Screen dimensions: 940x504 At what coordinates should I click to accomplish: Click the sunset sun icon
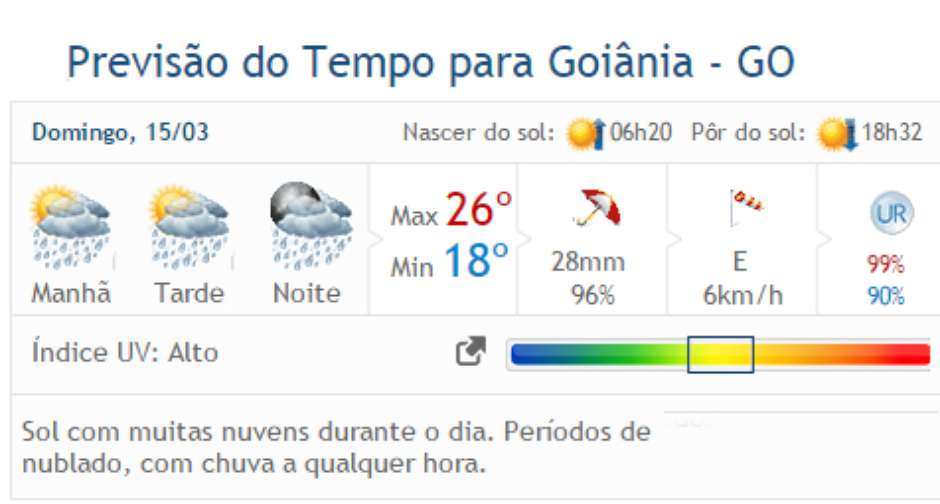tap(836, 133)
